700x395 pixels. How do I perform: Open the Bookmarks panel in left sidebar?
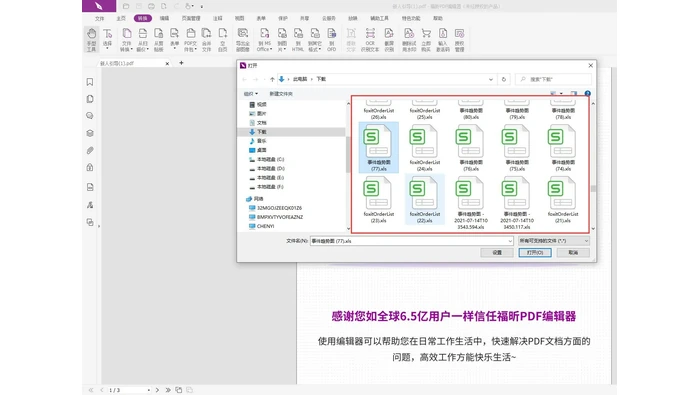[90, 82]
